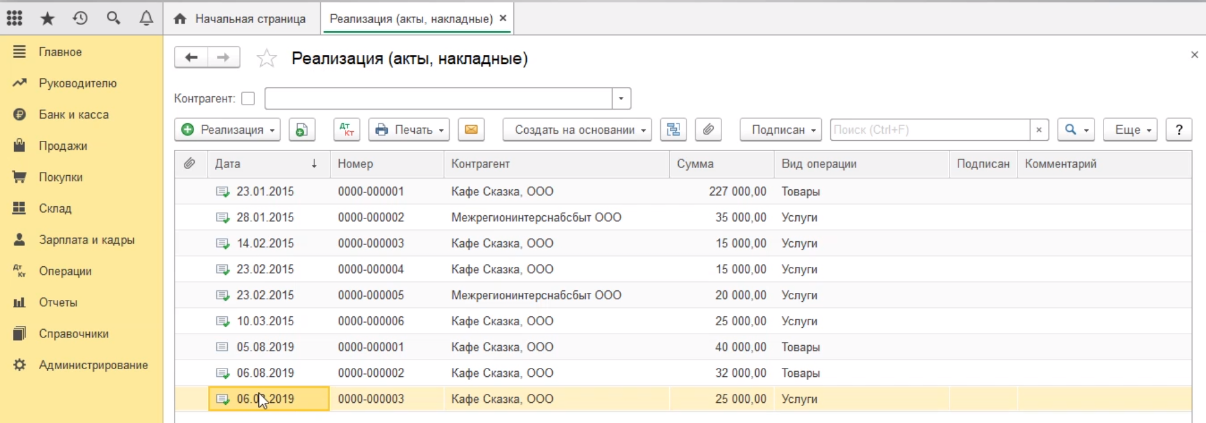Expand the Контрагент filter dropdown arrow
Image resolution: width=1206 pixels, height=423 pixels.
tap(622, 98)
